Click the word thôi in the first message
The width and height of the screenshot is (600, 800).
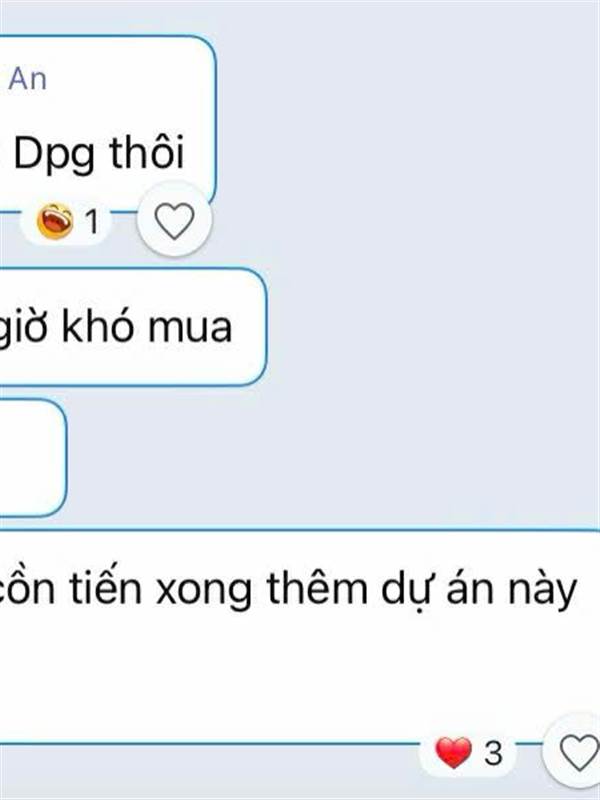click(147, 152)
